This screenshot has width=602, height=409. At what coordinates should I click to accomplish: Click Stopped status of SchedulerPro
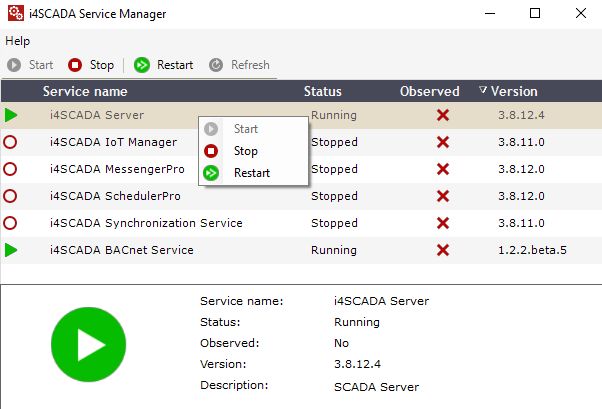tap(334, 196)
